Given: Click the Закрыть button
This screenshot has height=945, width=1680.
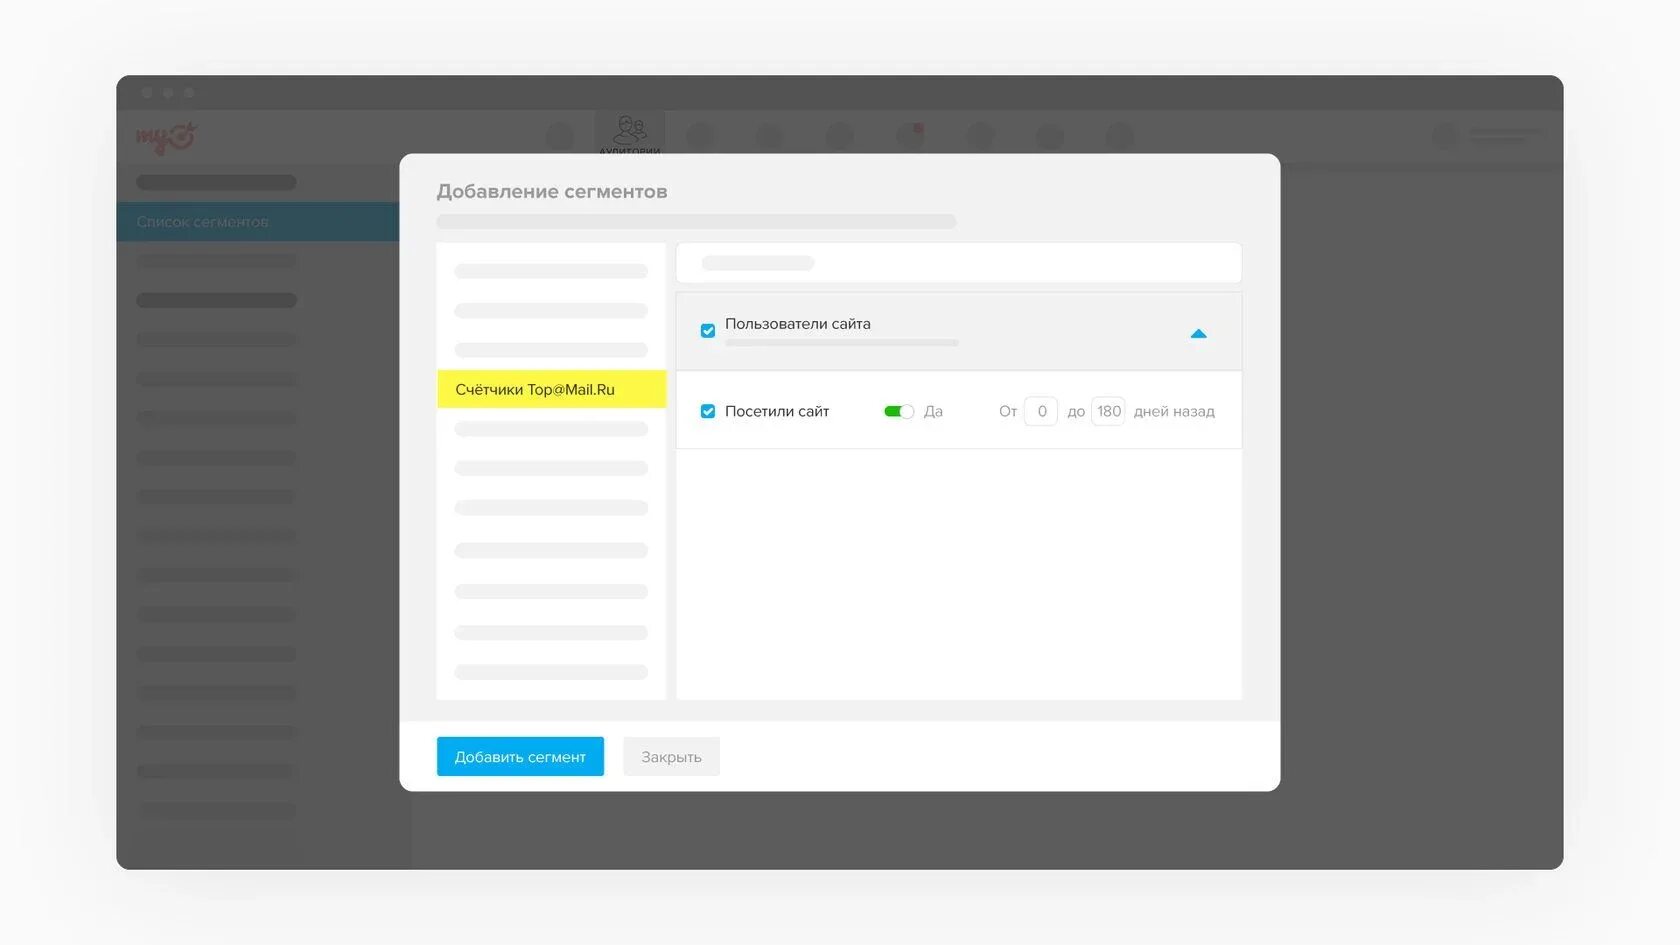Looking at the screenshot, I should (671, 756).
